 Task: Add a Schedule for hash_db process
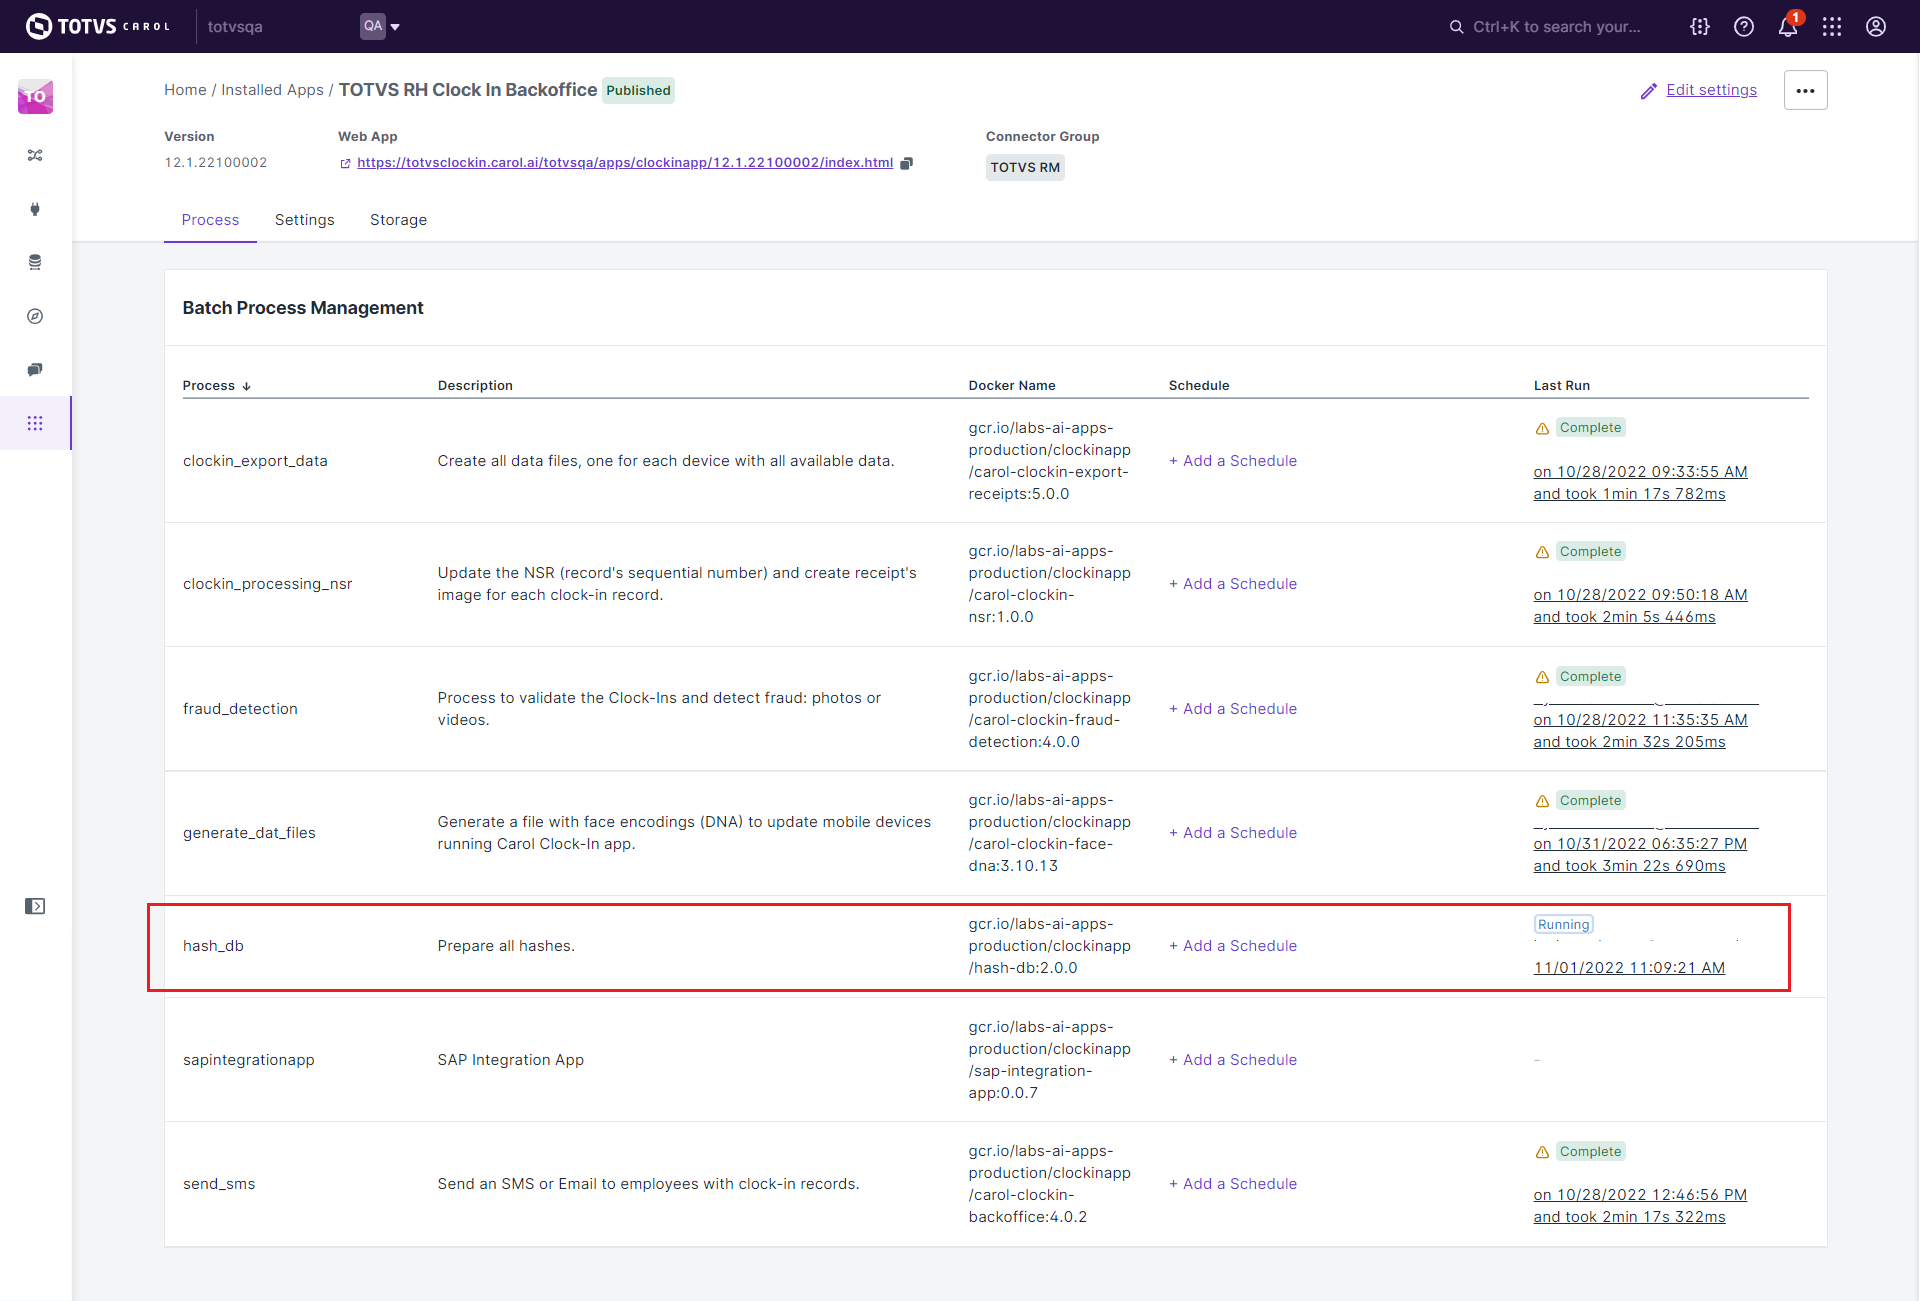[x=1233, y=946]
